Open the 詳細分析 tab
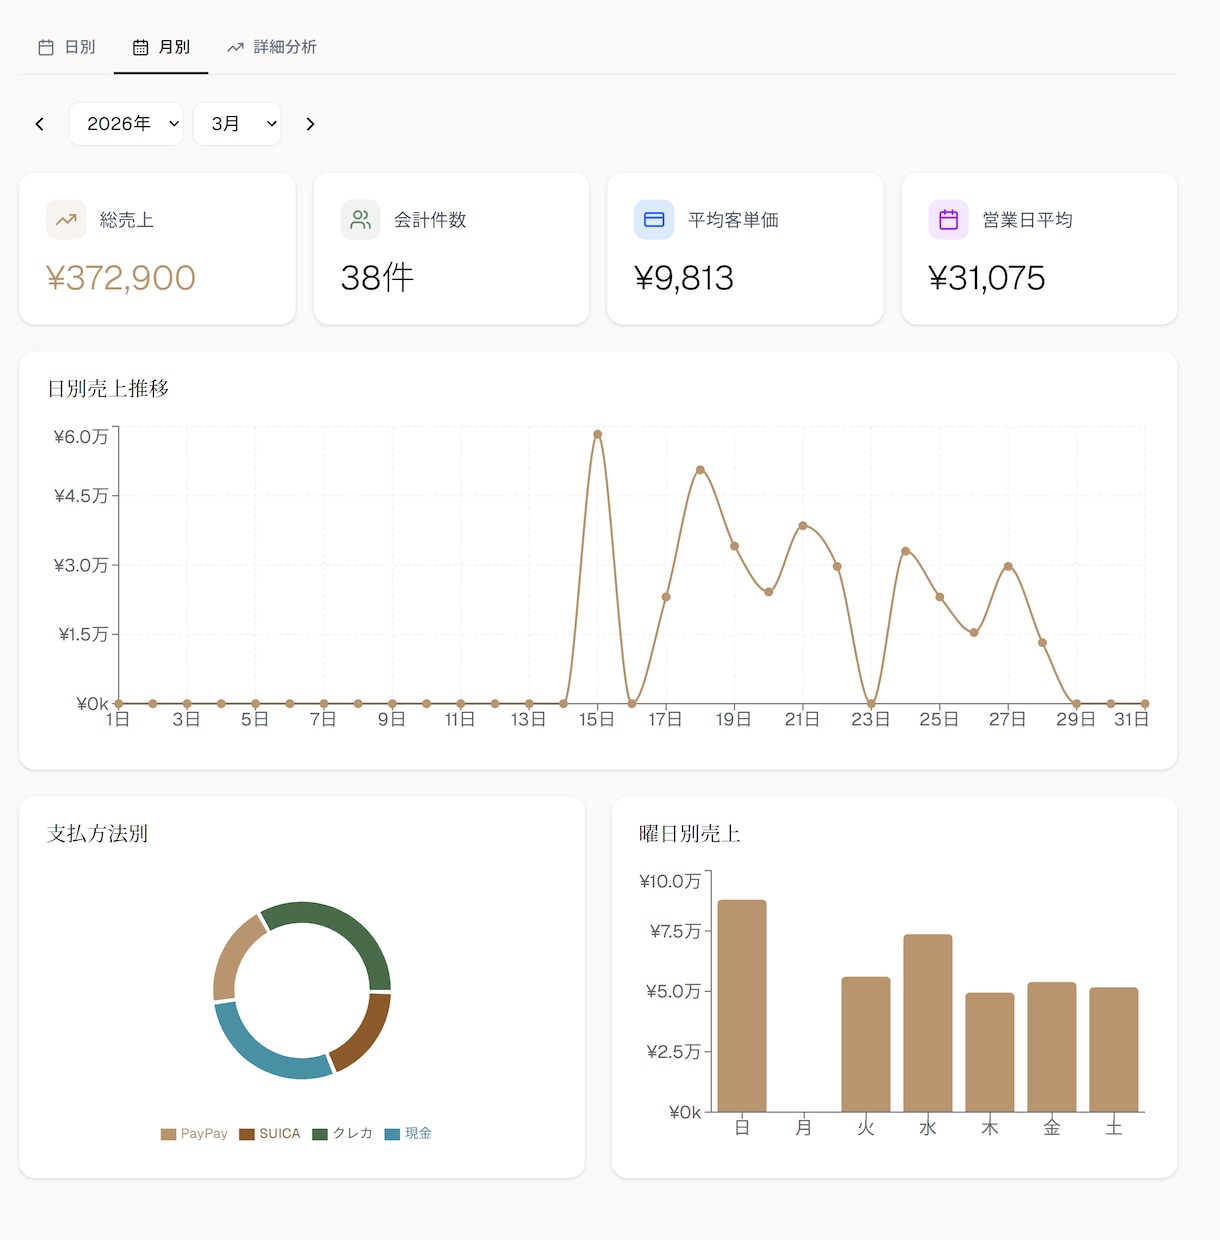The height and width of the screenshot is (1240, 1220). (272, 47)
